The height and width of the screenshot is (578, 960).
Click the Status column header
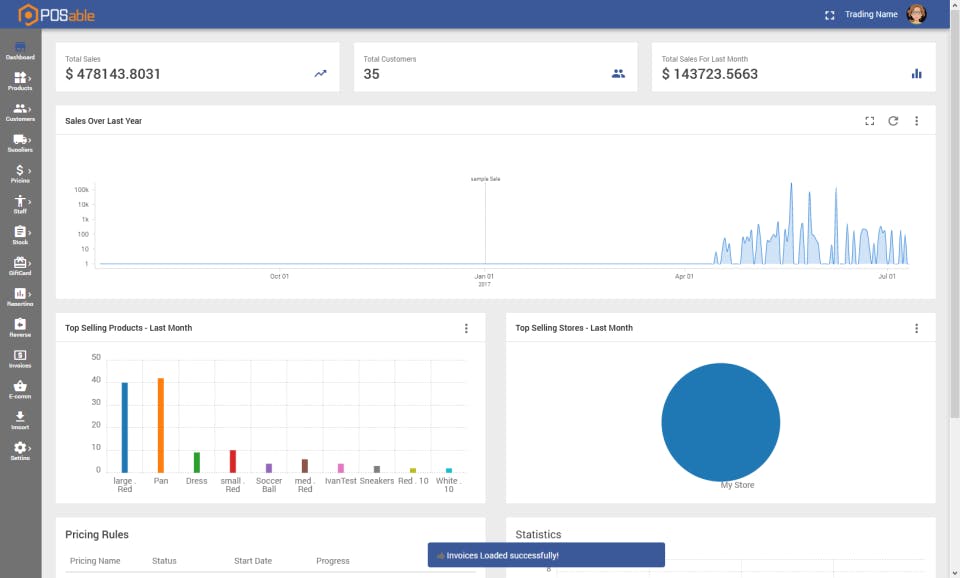point(164,561)
